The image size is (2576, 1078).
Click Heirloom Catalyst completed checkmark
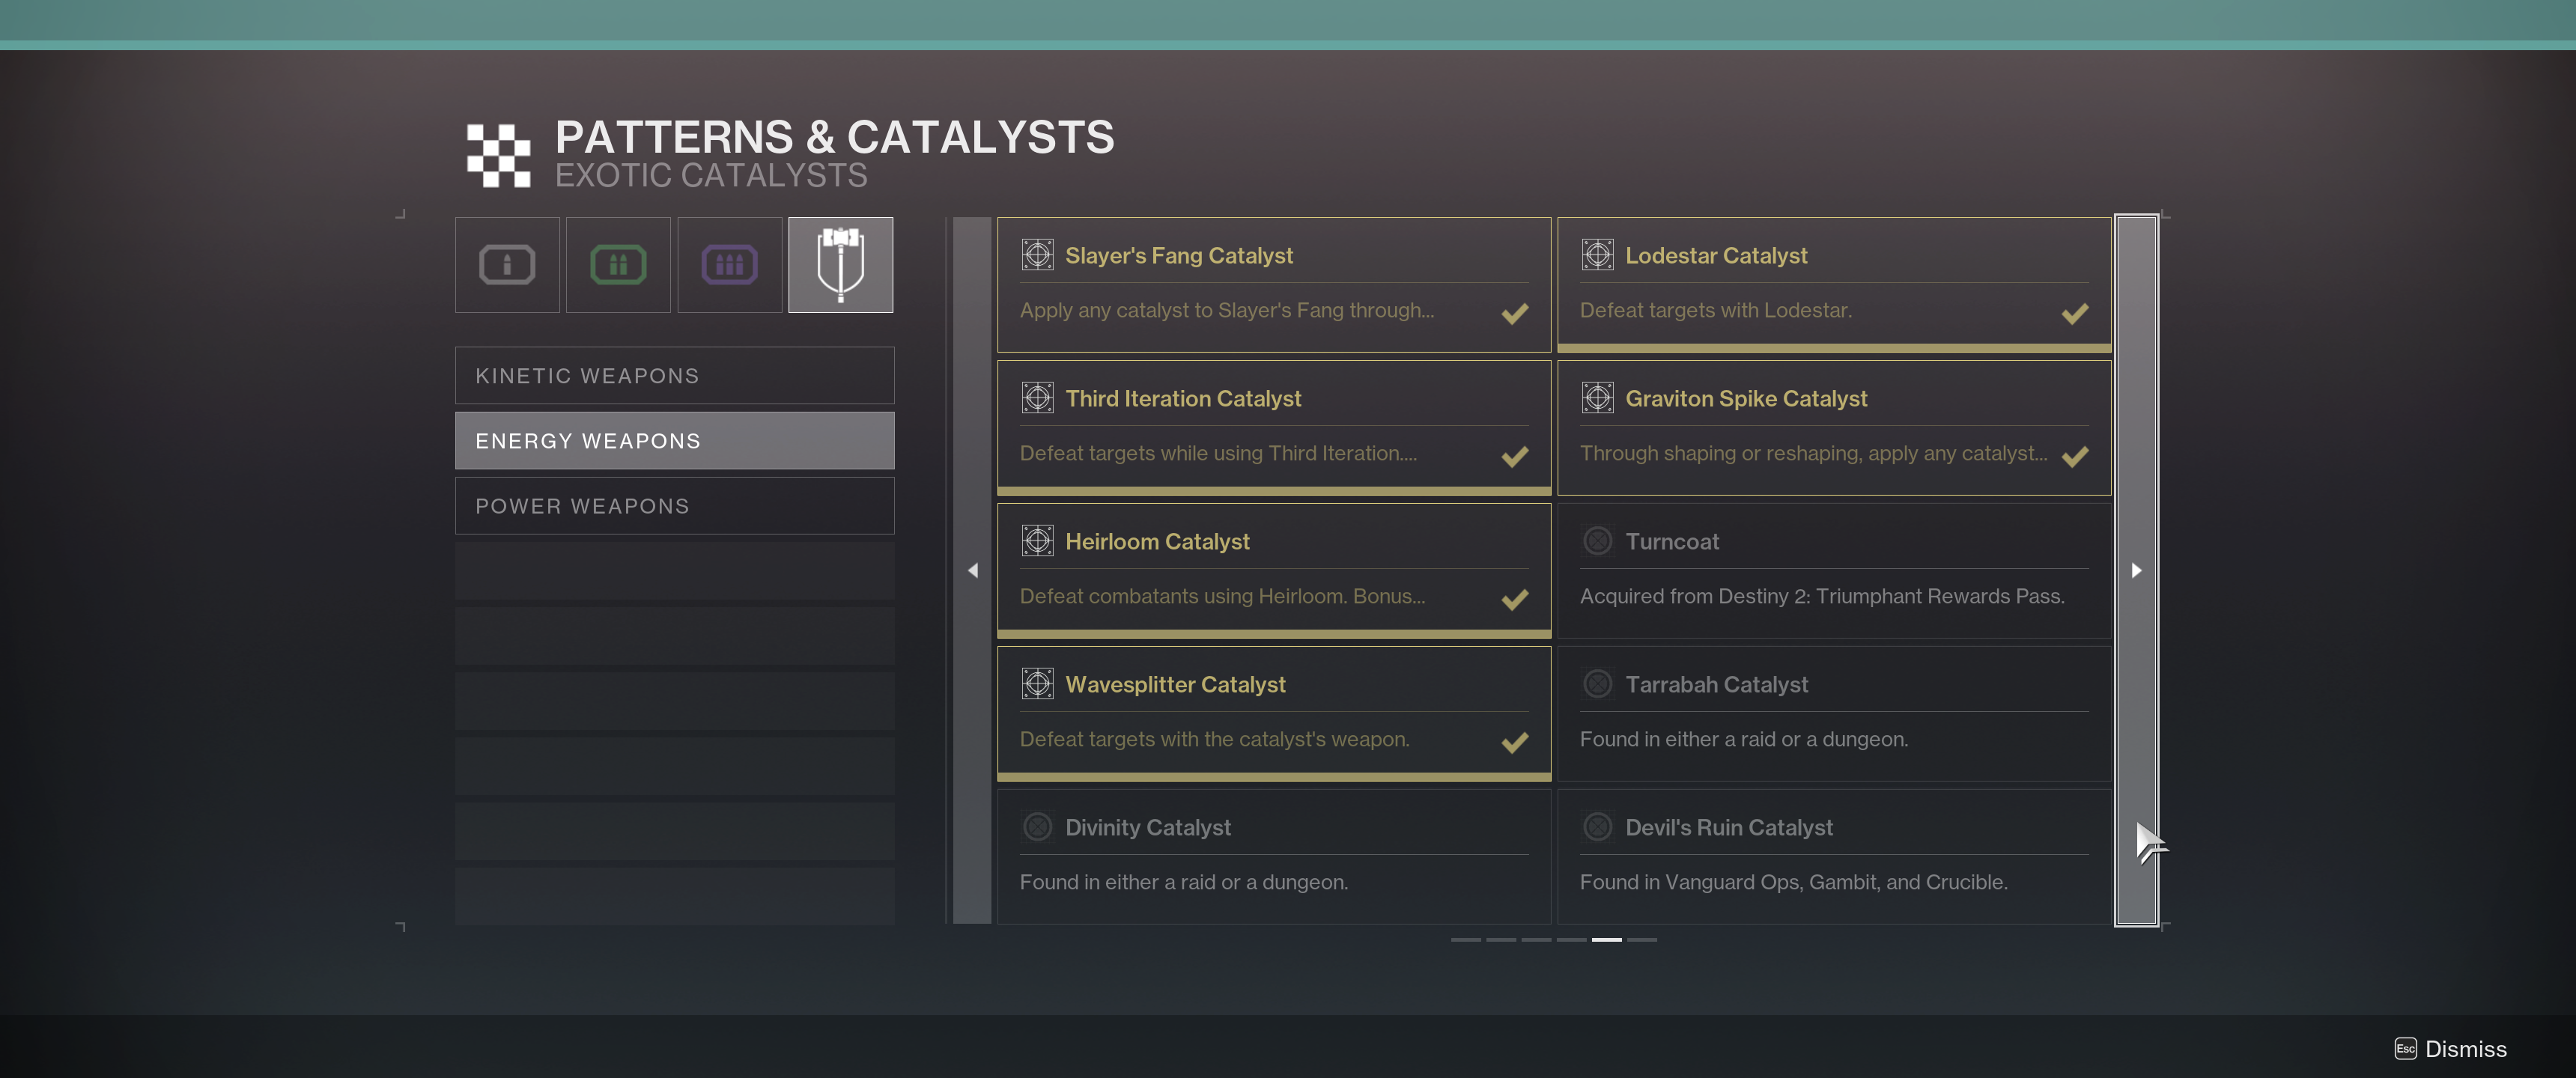point(1514,599)
